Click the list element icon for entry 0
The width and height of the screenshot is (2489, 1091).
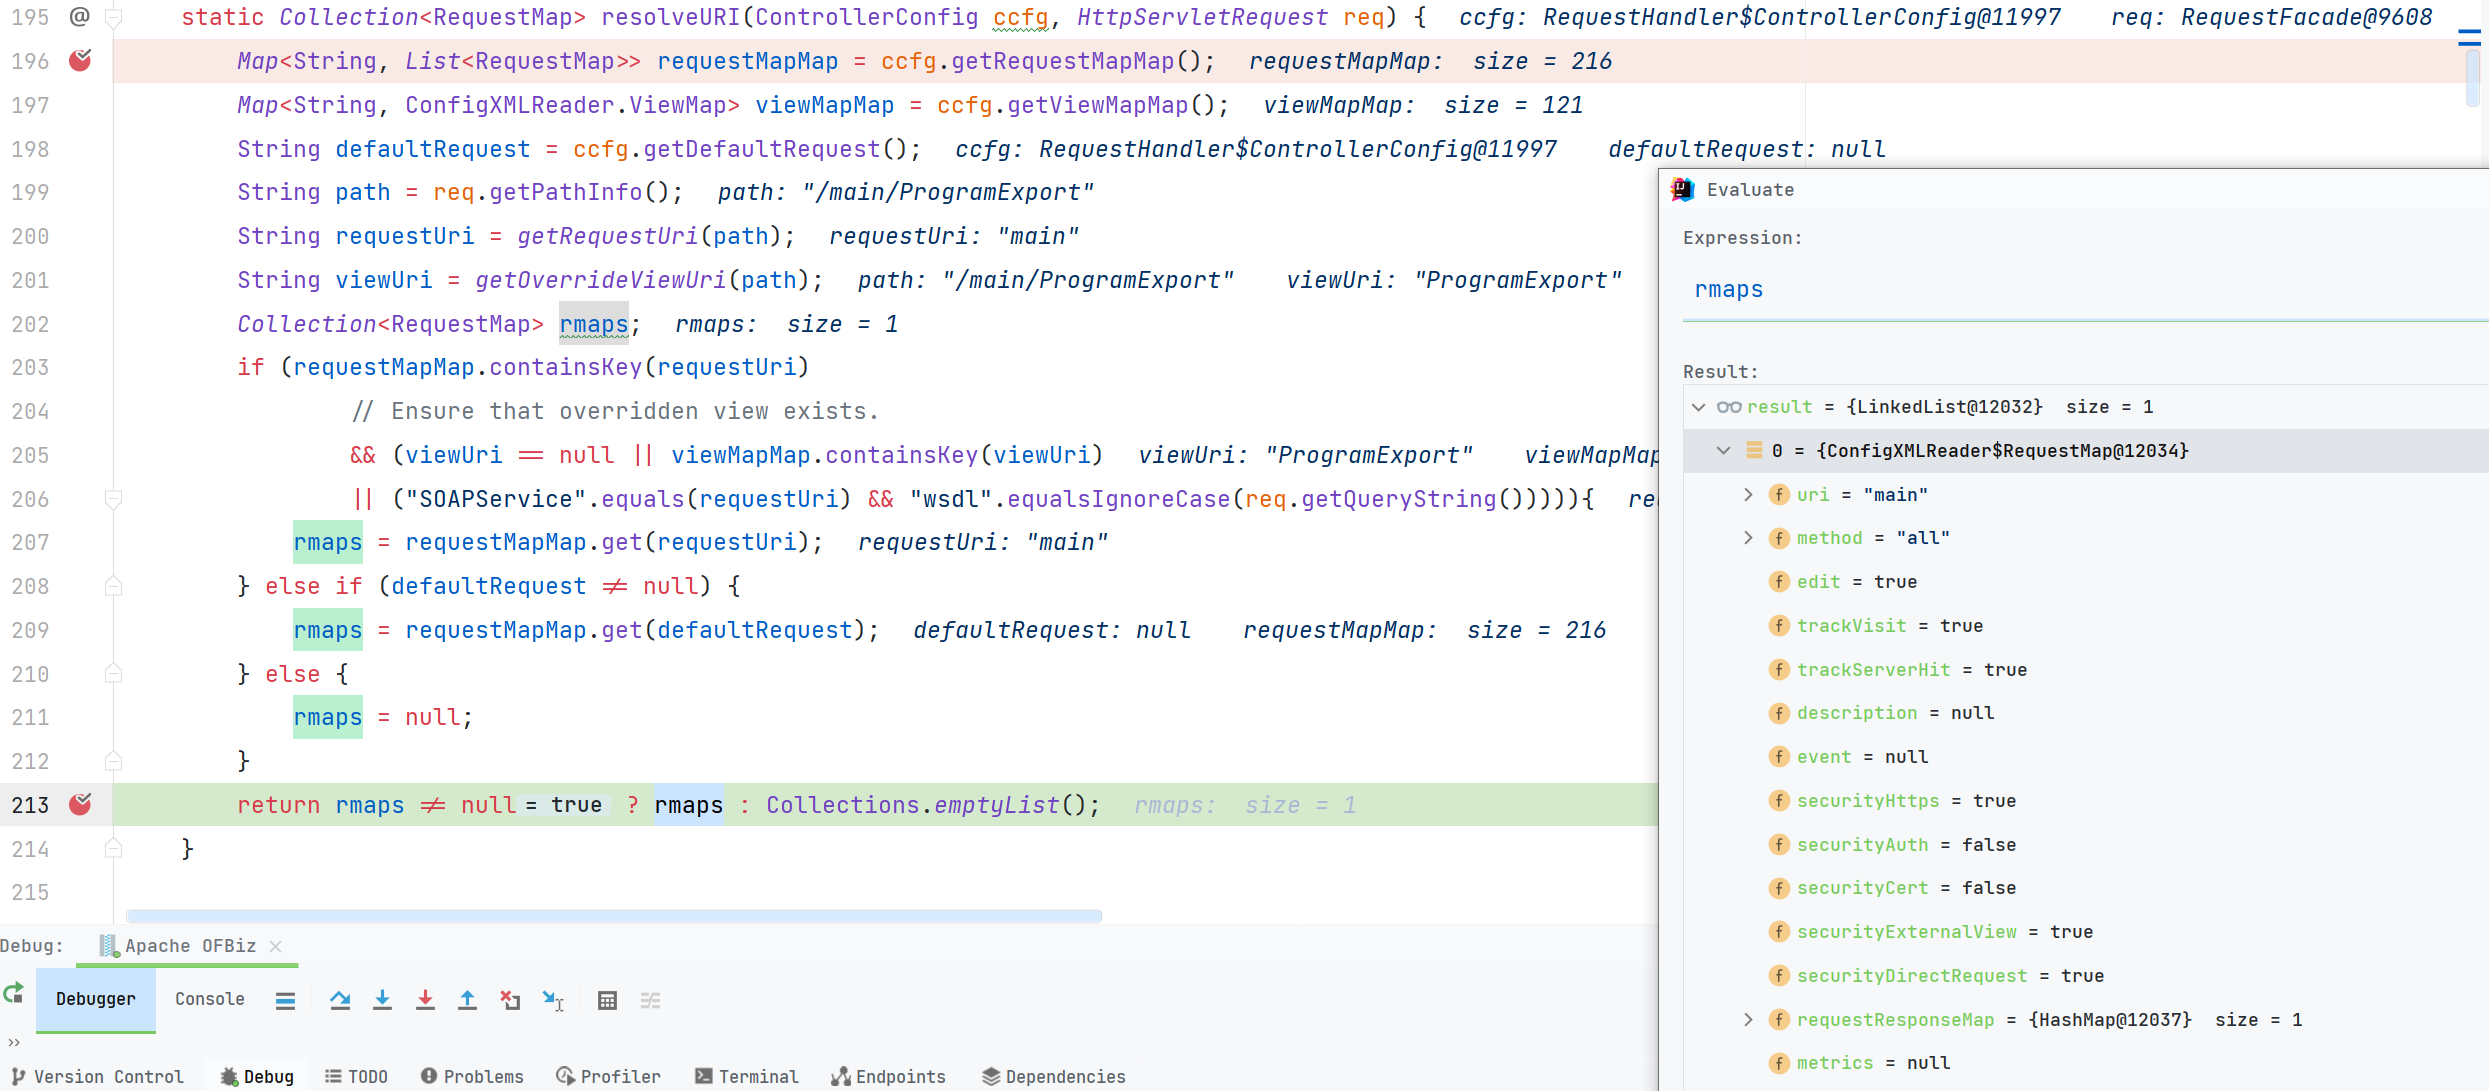[x=1754, y=450]
